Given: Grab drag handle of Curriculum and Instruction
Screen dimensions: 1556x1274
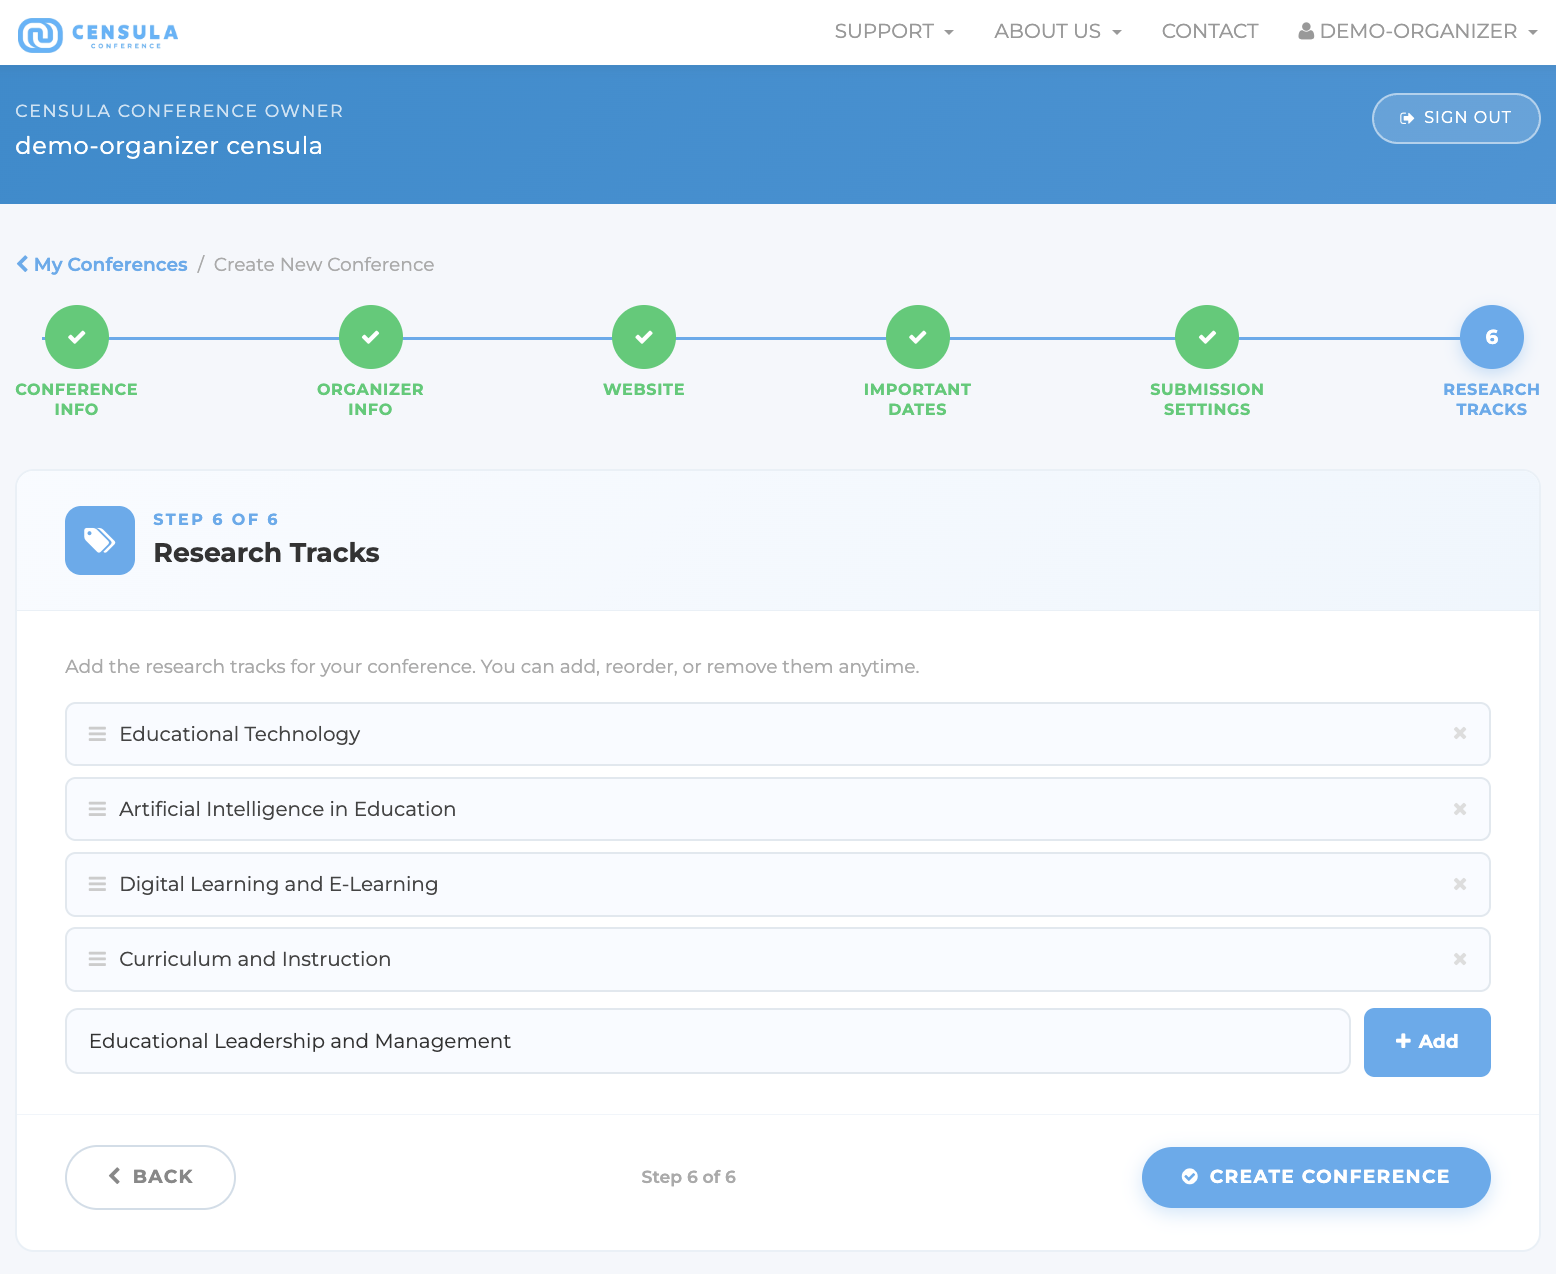Looking at the screenshot, I should [97, 959].
